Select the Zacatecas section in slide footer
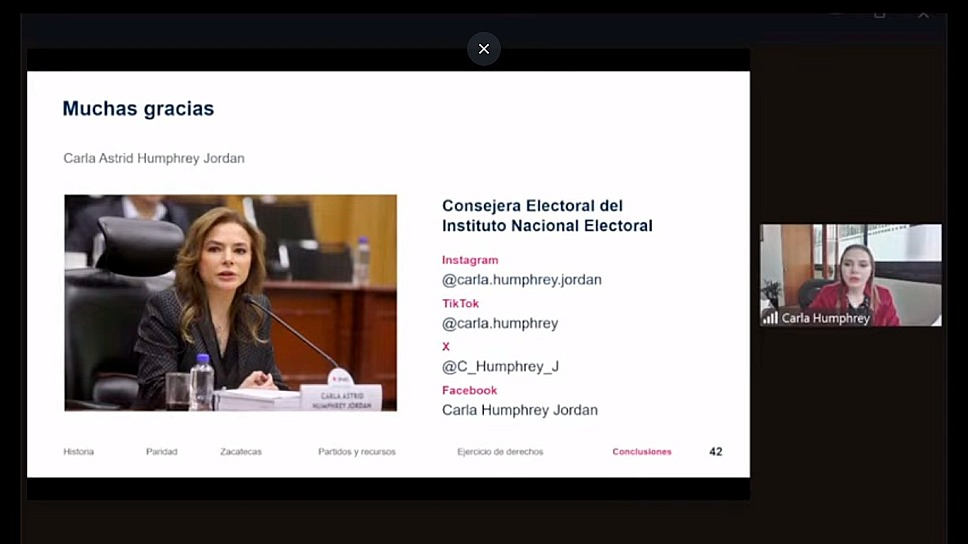 point(241,451)
